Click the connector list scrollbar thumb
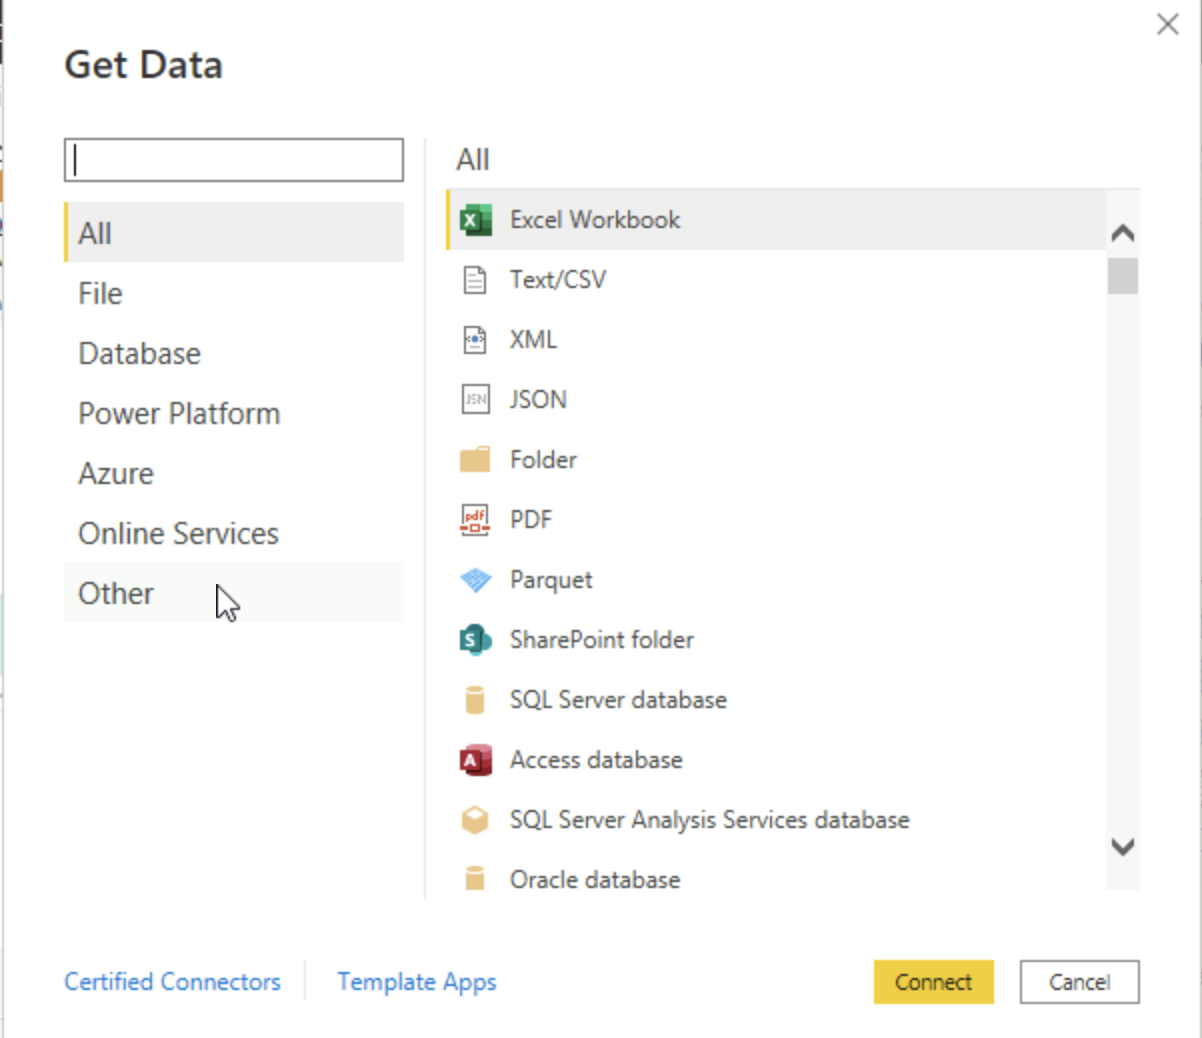This screenshot has width=1202, height=1038. coord(1122,276)
